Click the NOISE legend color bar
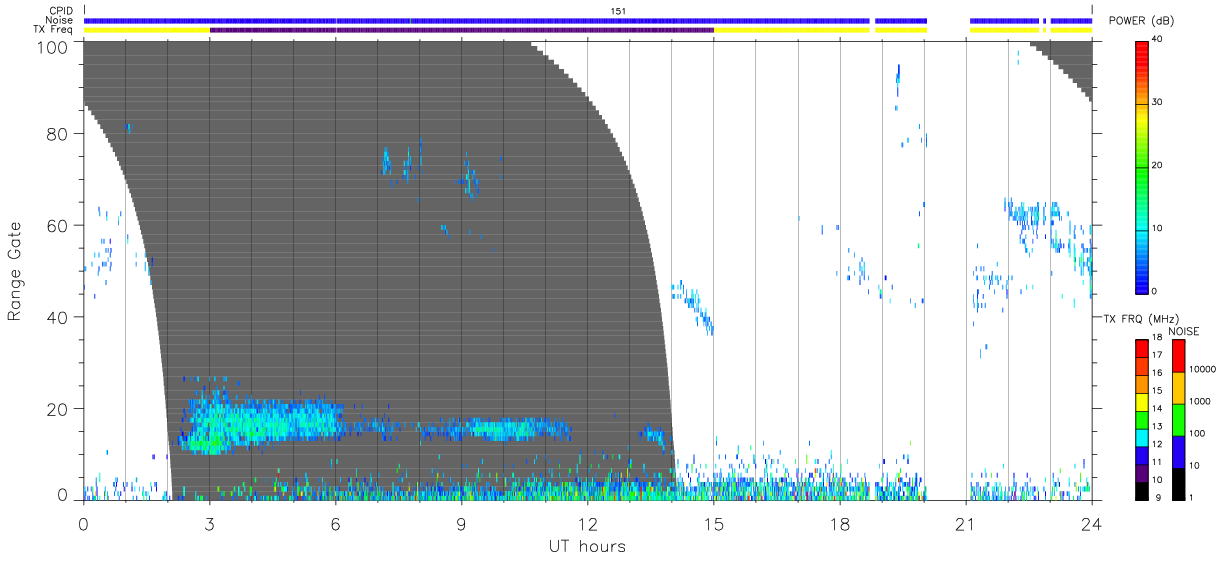 [1177, 419]
